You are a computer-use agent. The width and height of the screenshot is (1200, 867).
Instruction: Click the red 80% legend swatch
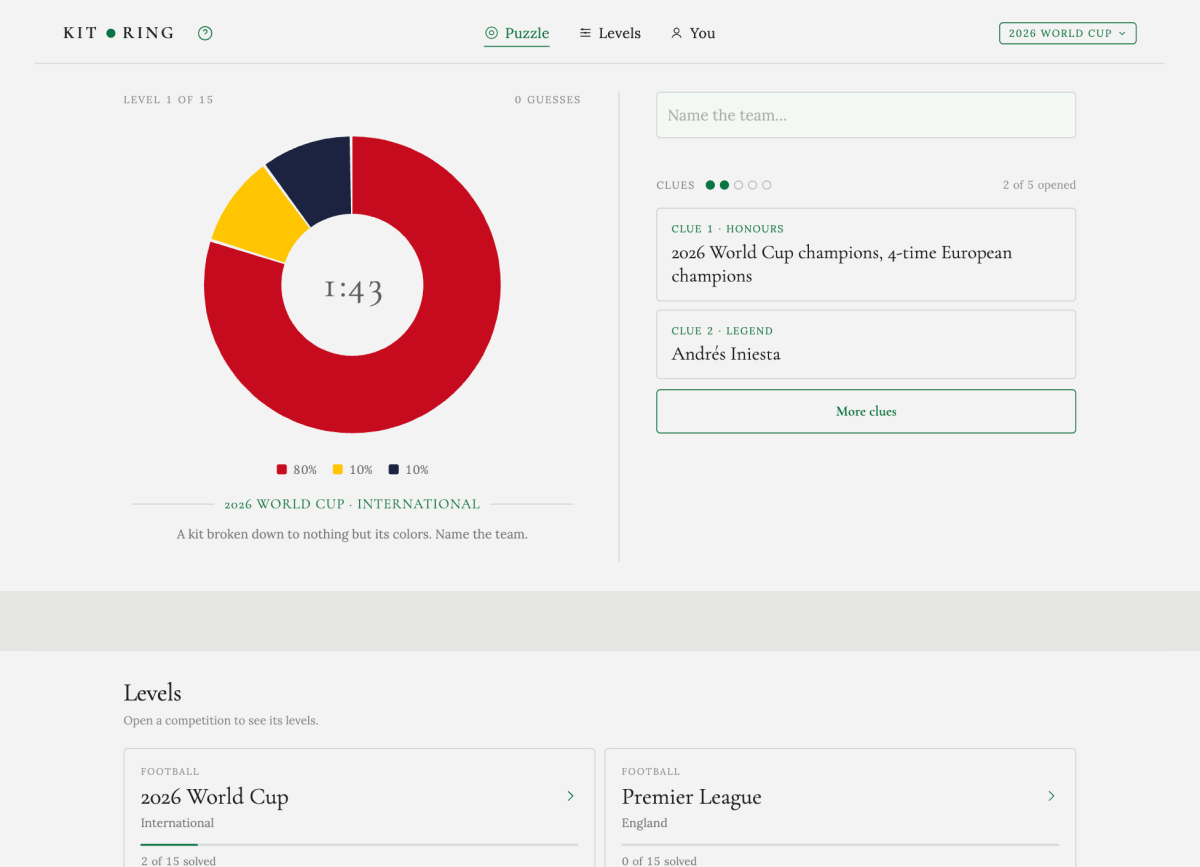282,469
